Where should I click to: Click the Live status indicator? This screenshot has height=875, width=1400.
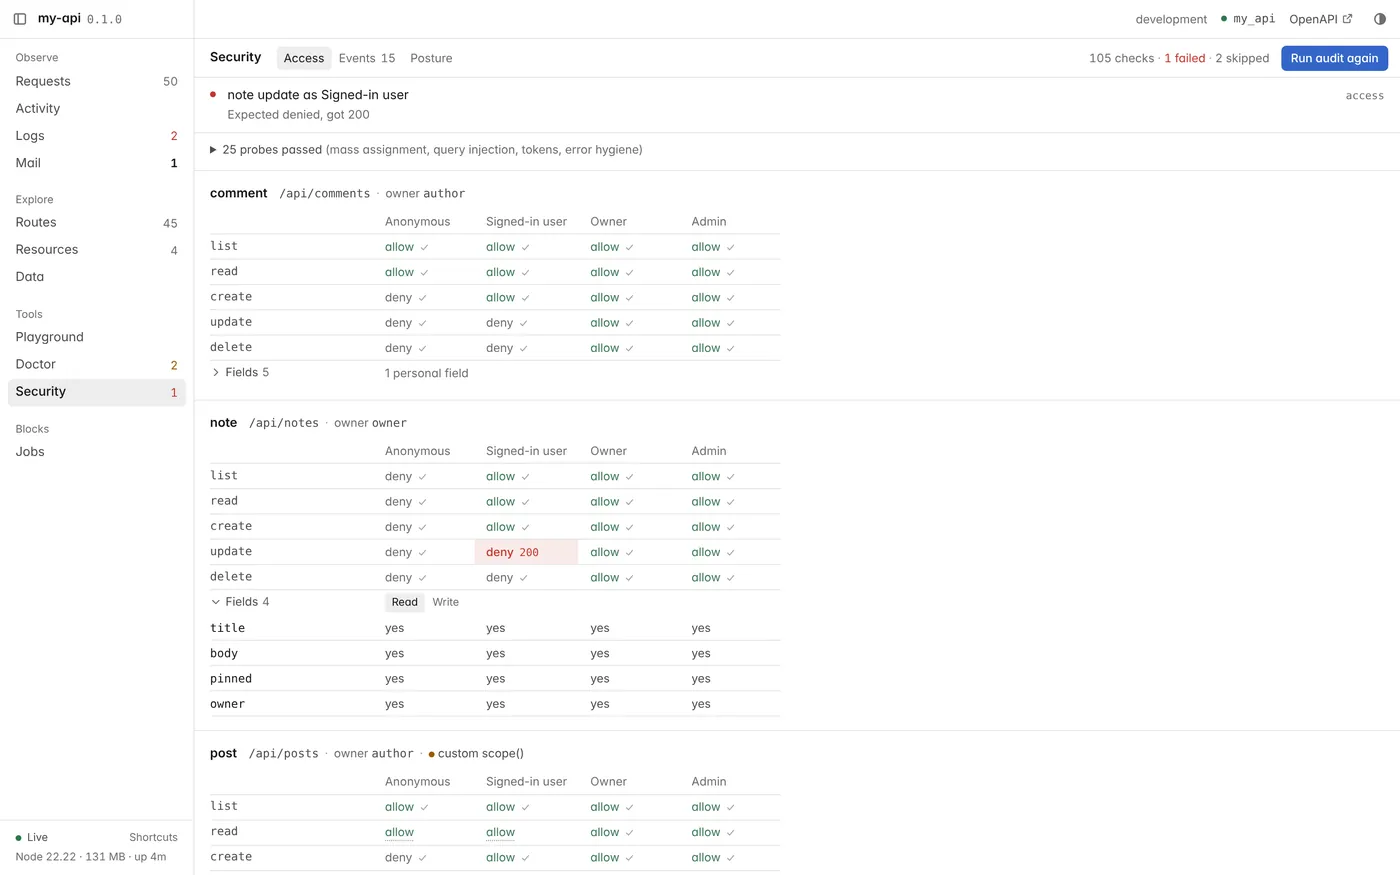[31, 837]
